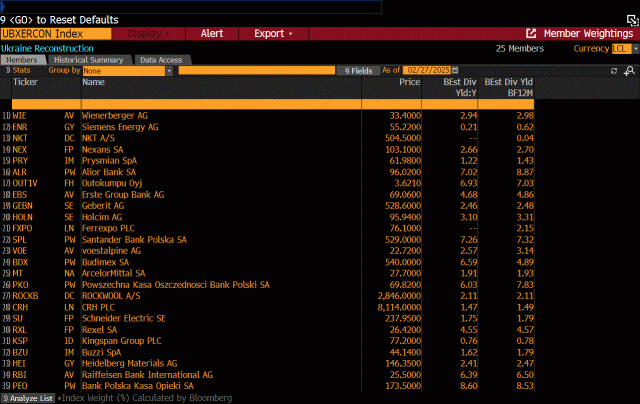Select the NKT A/S row
The width and height of the screenshot is (640, 404).
(x=267, y=138)
